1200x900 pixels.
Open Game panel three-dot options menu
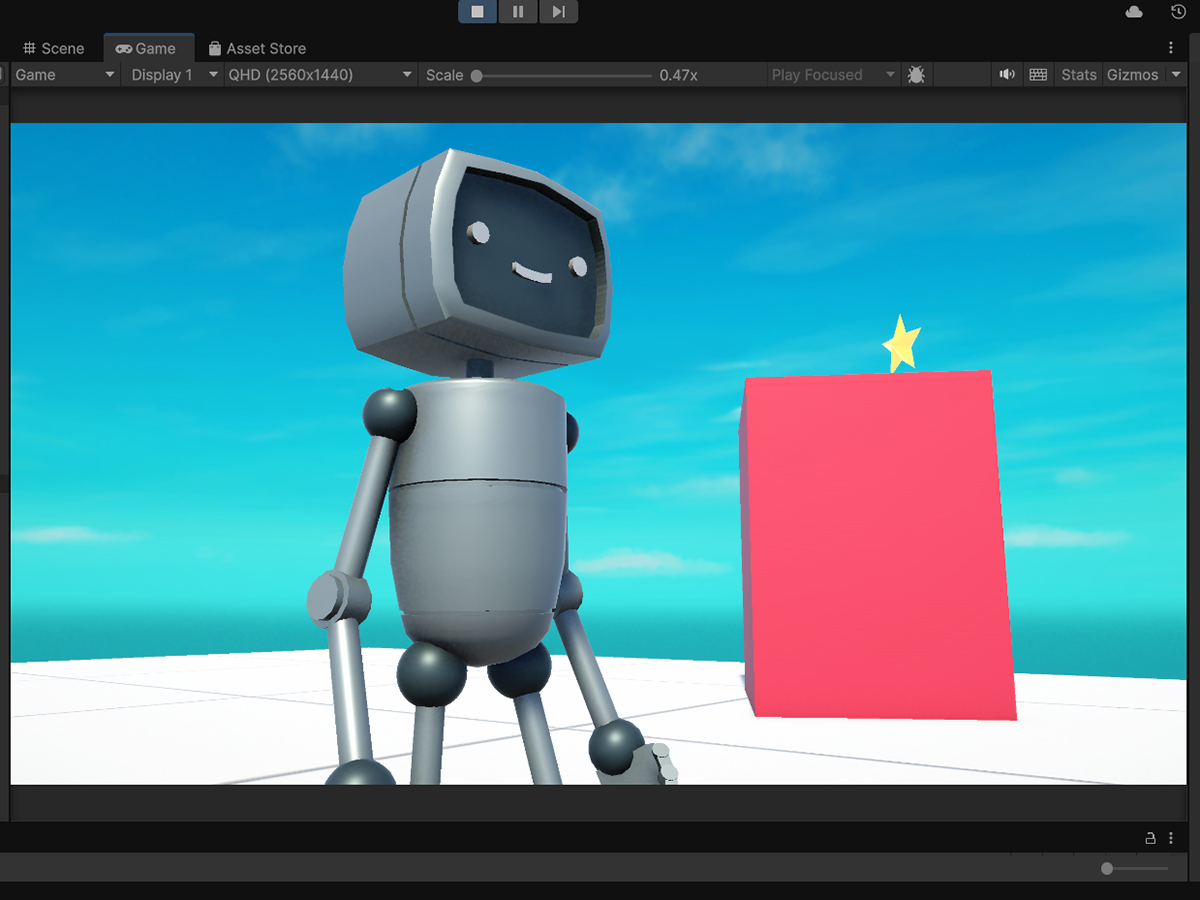click(x=1171, y=48)
